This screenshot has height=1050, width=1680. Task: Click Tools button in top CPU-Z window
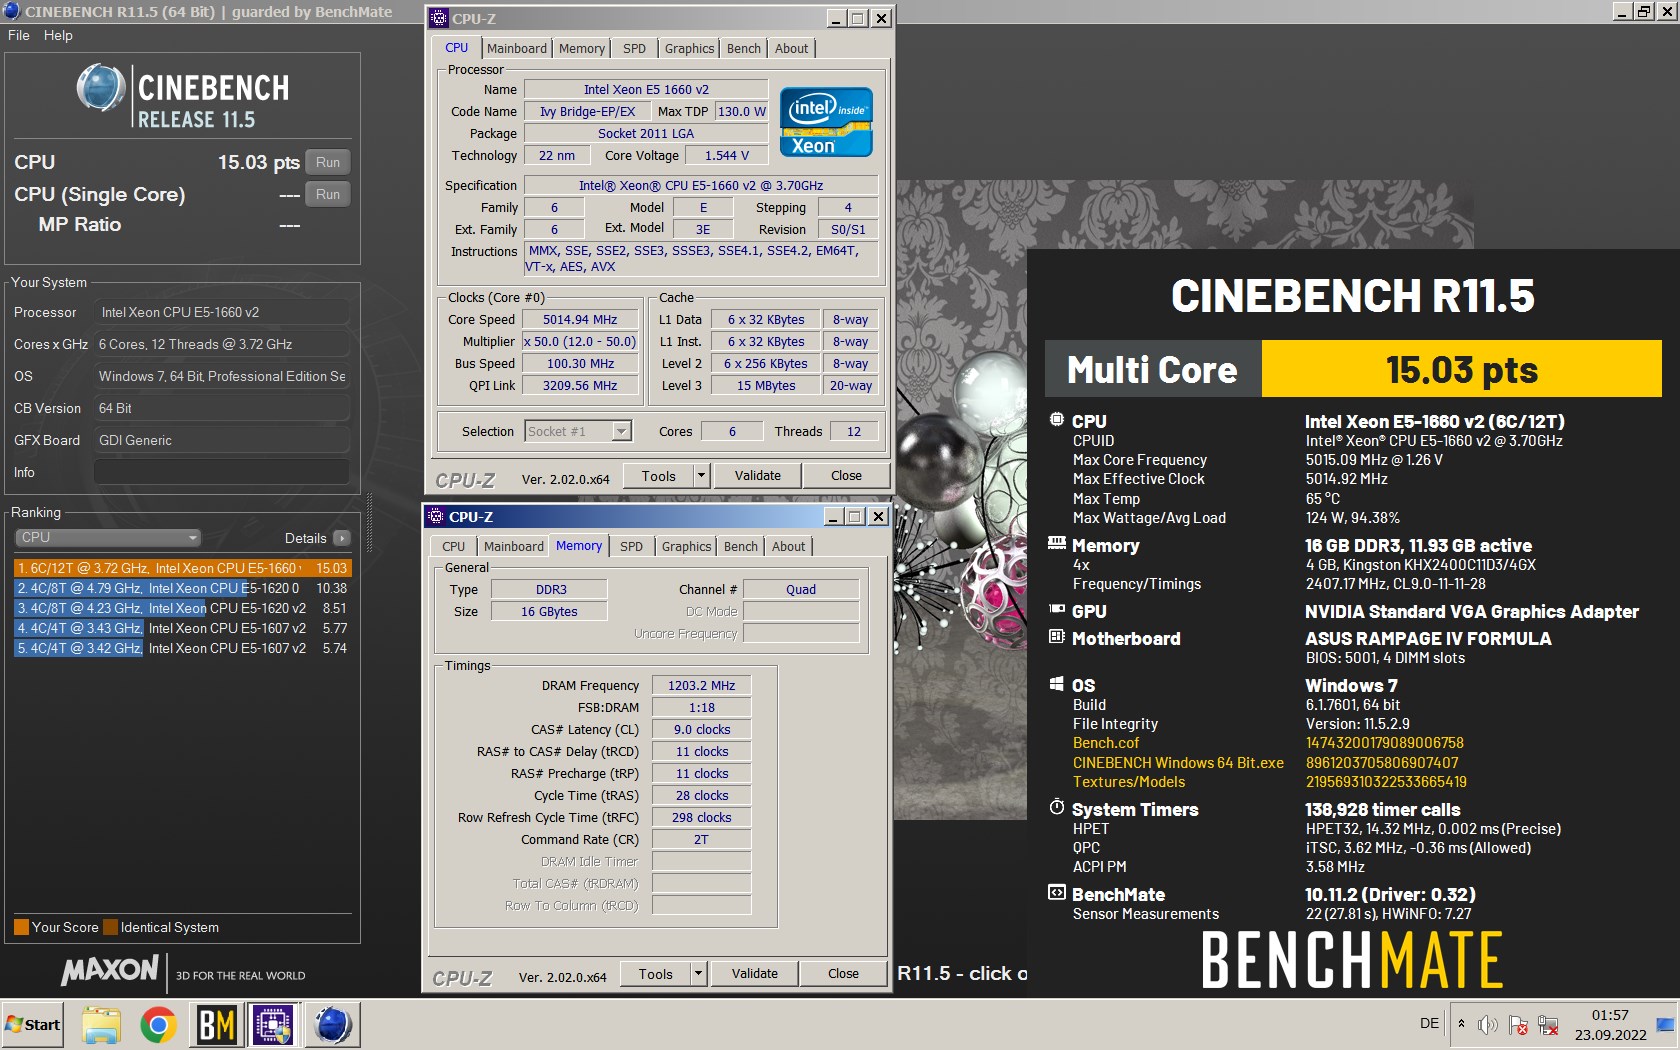coord(659,476)
